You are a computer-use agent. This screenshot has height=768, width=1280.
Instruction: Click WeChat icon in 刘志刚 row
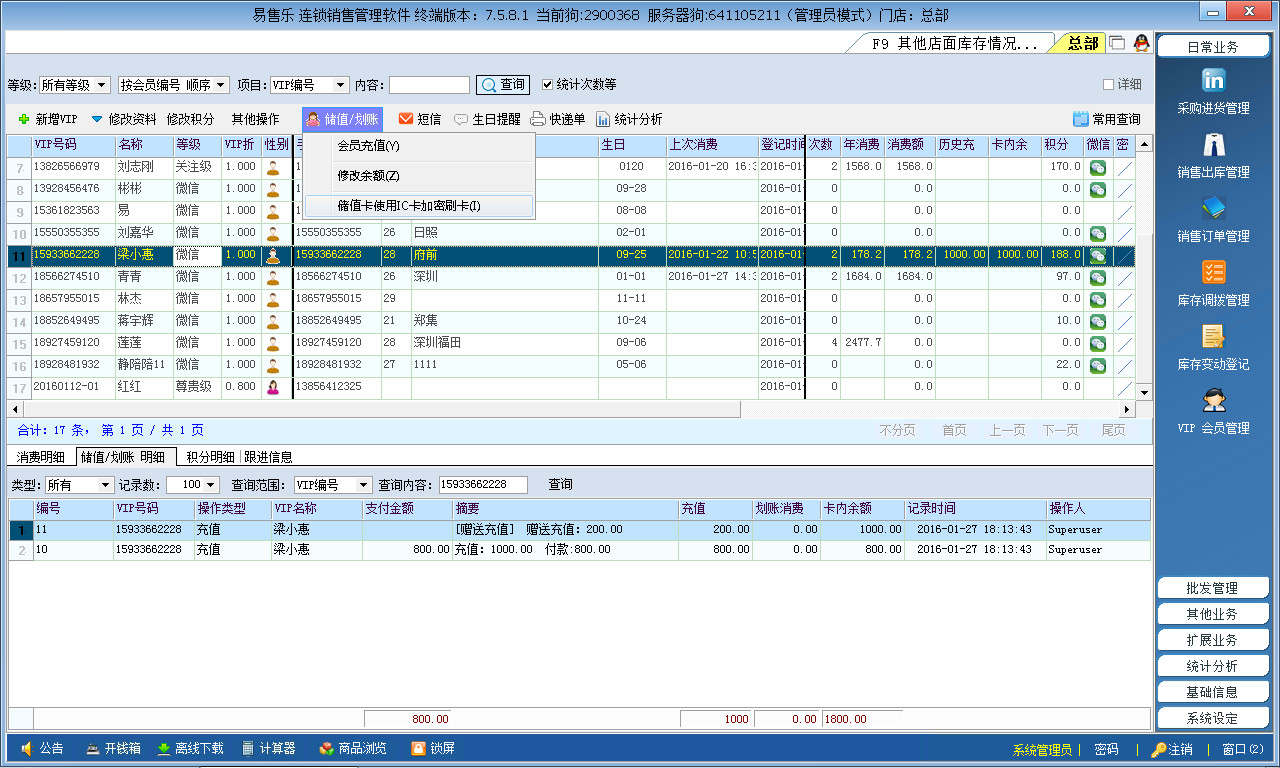(1097, 168)
